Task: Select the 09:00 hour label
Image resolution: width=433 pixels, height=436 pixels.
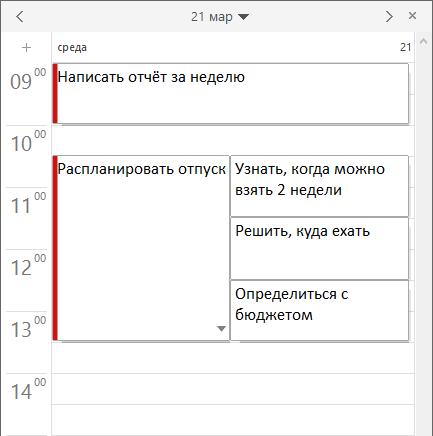Action: tap(28, 79)
